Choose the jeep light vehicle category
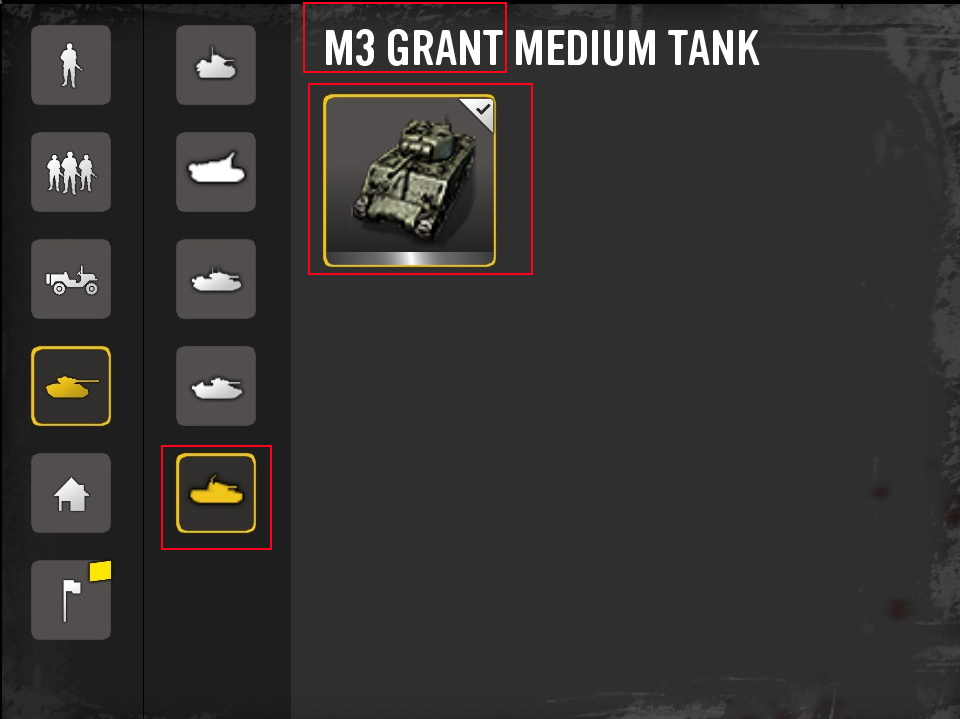Screen dimensions: 960x719 click(71, 279)
